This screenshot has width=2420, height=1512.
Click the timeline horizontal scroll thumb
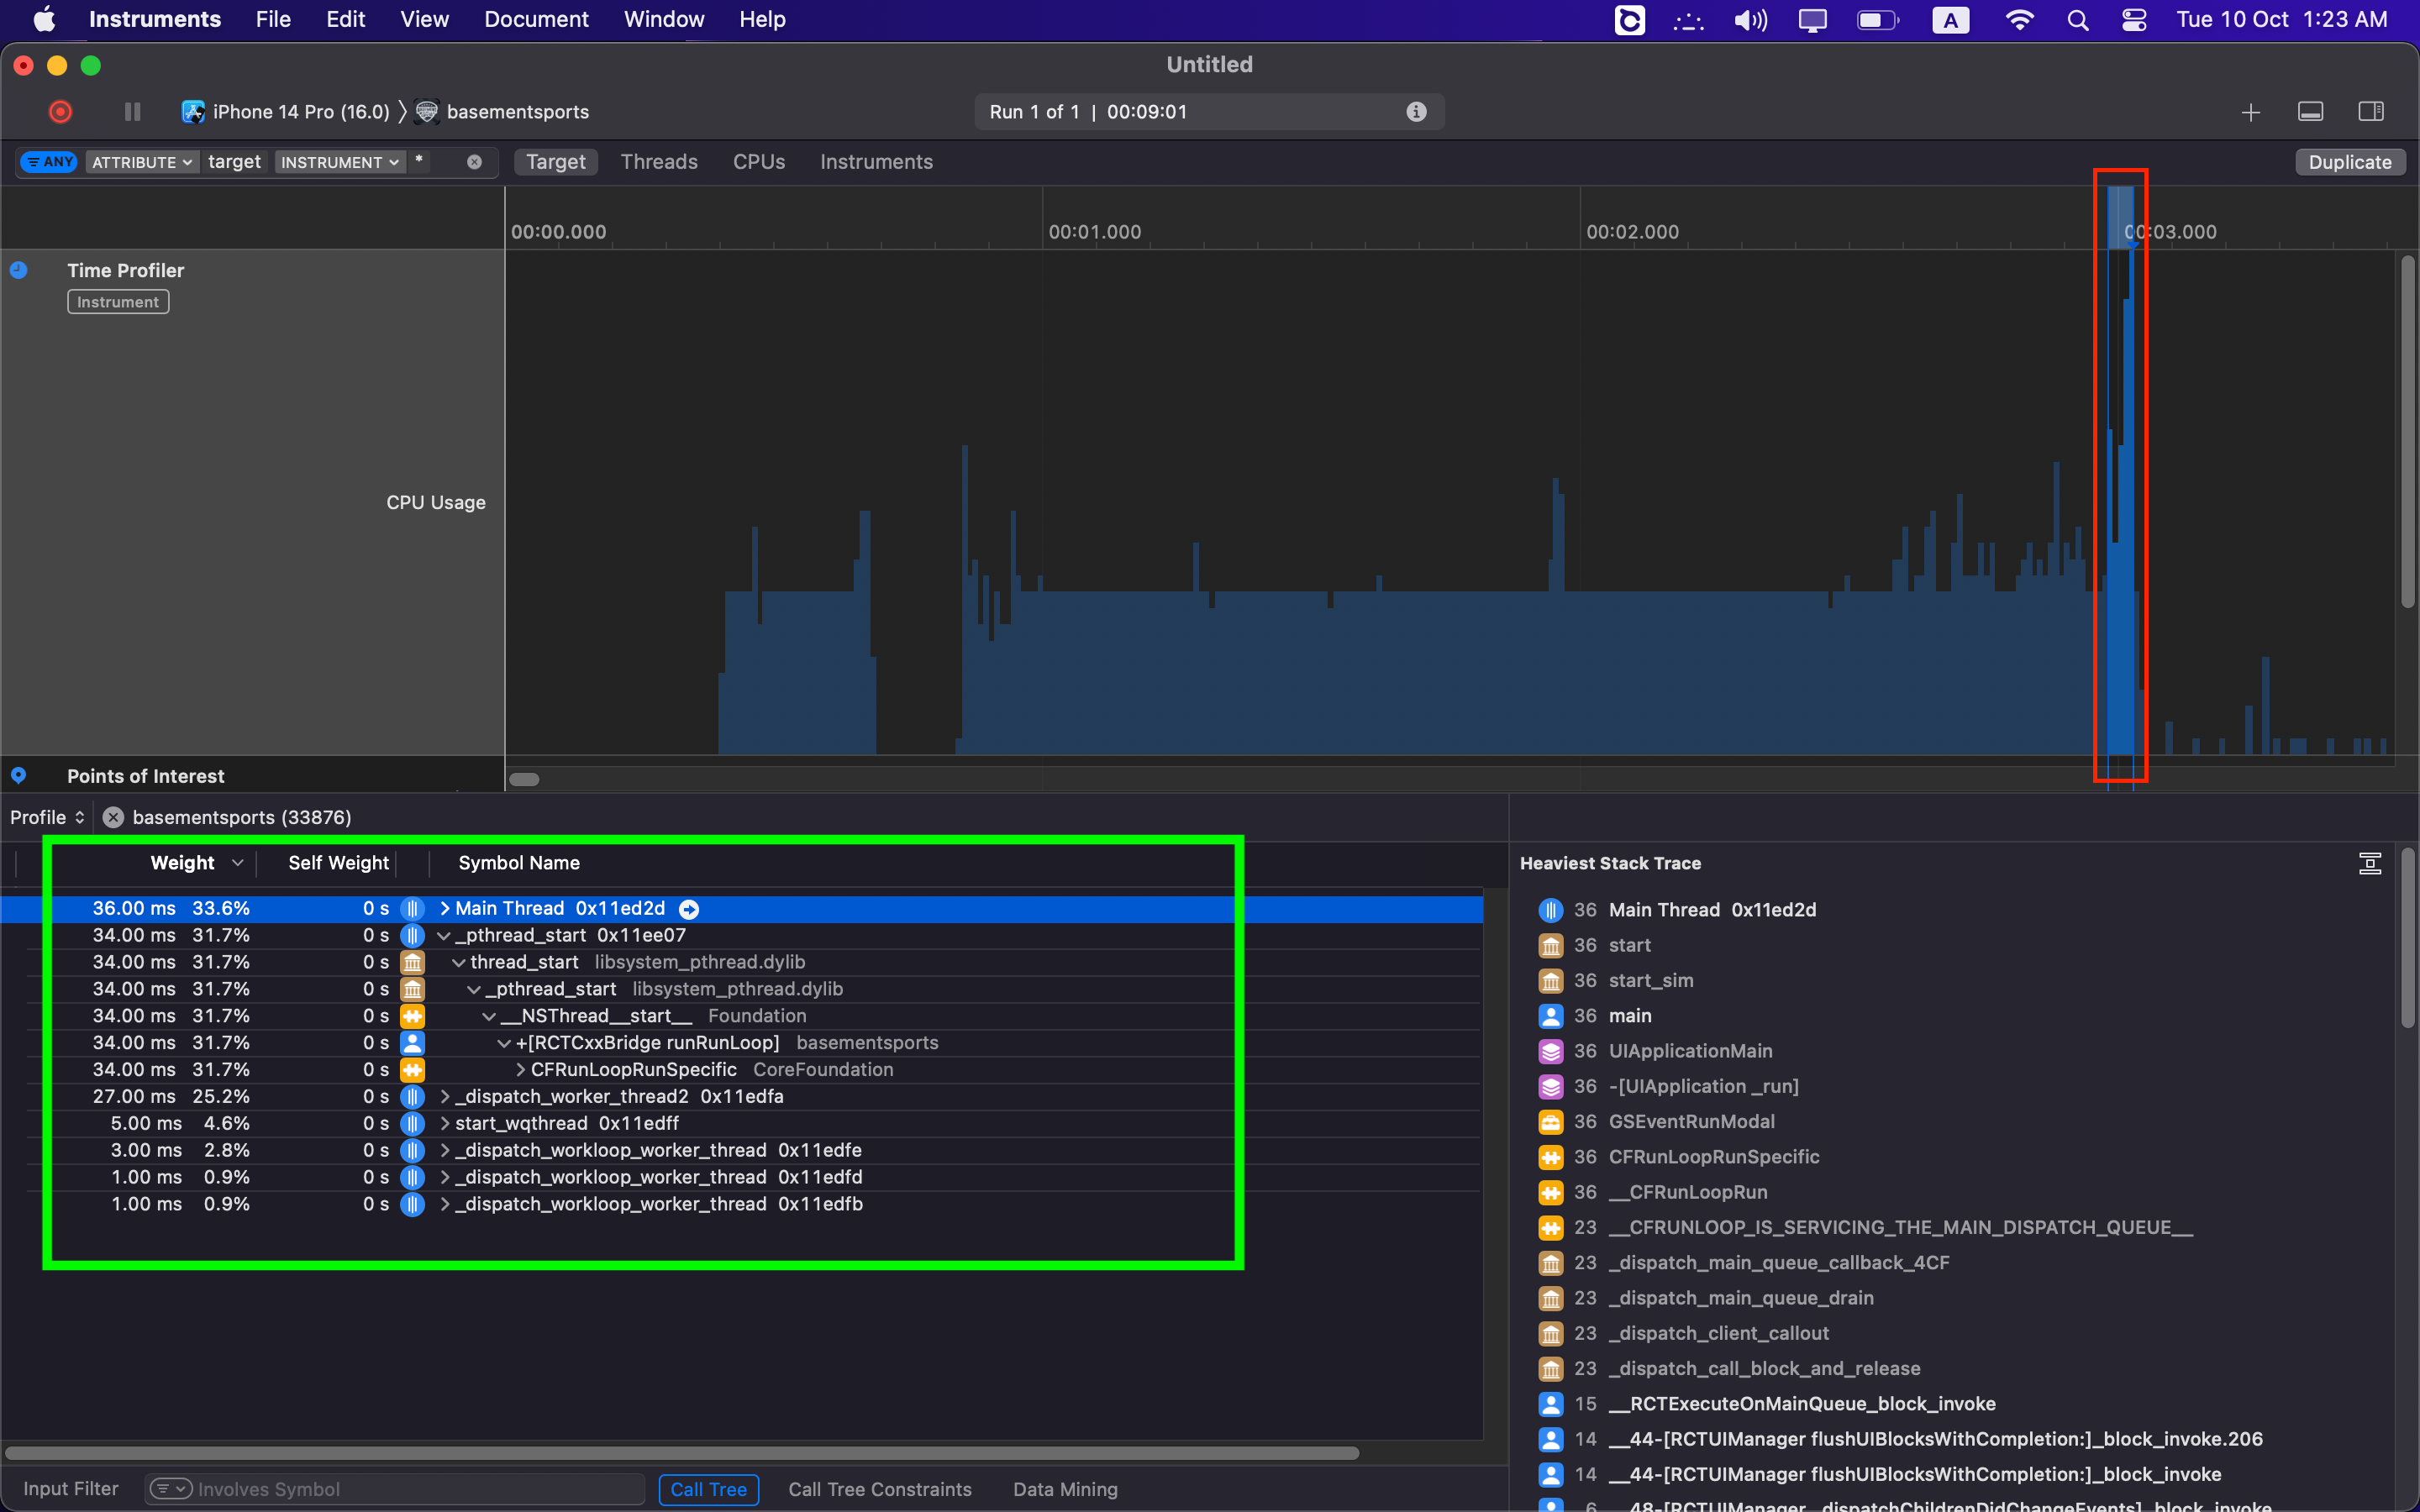525,779
